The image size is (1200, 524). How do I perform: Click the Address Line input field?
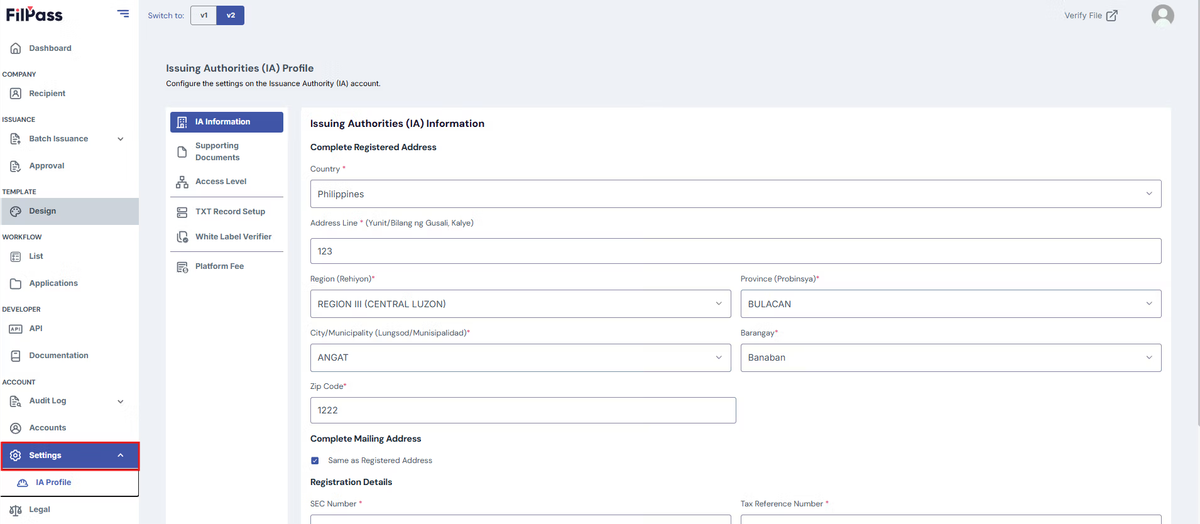736,251
